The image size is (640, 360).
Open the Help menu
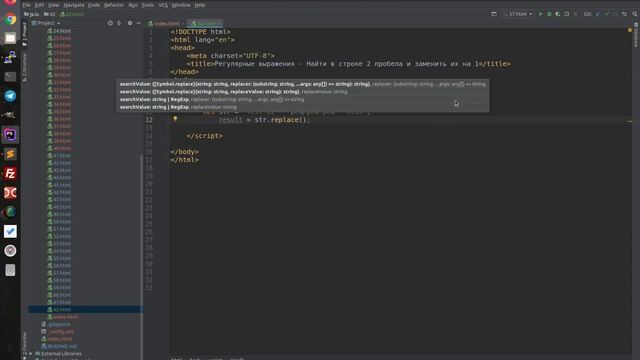[200, 5]
